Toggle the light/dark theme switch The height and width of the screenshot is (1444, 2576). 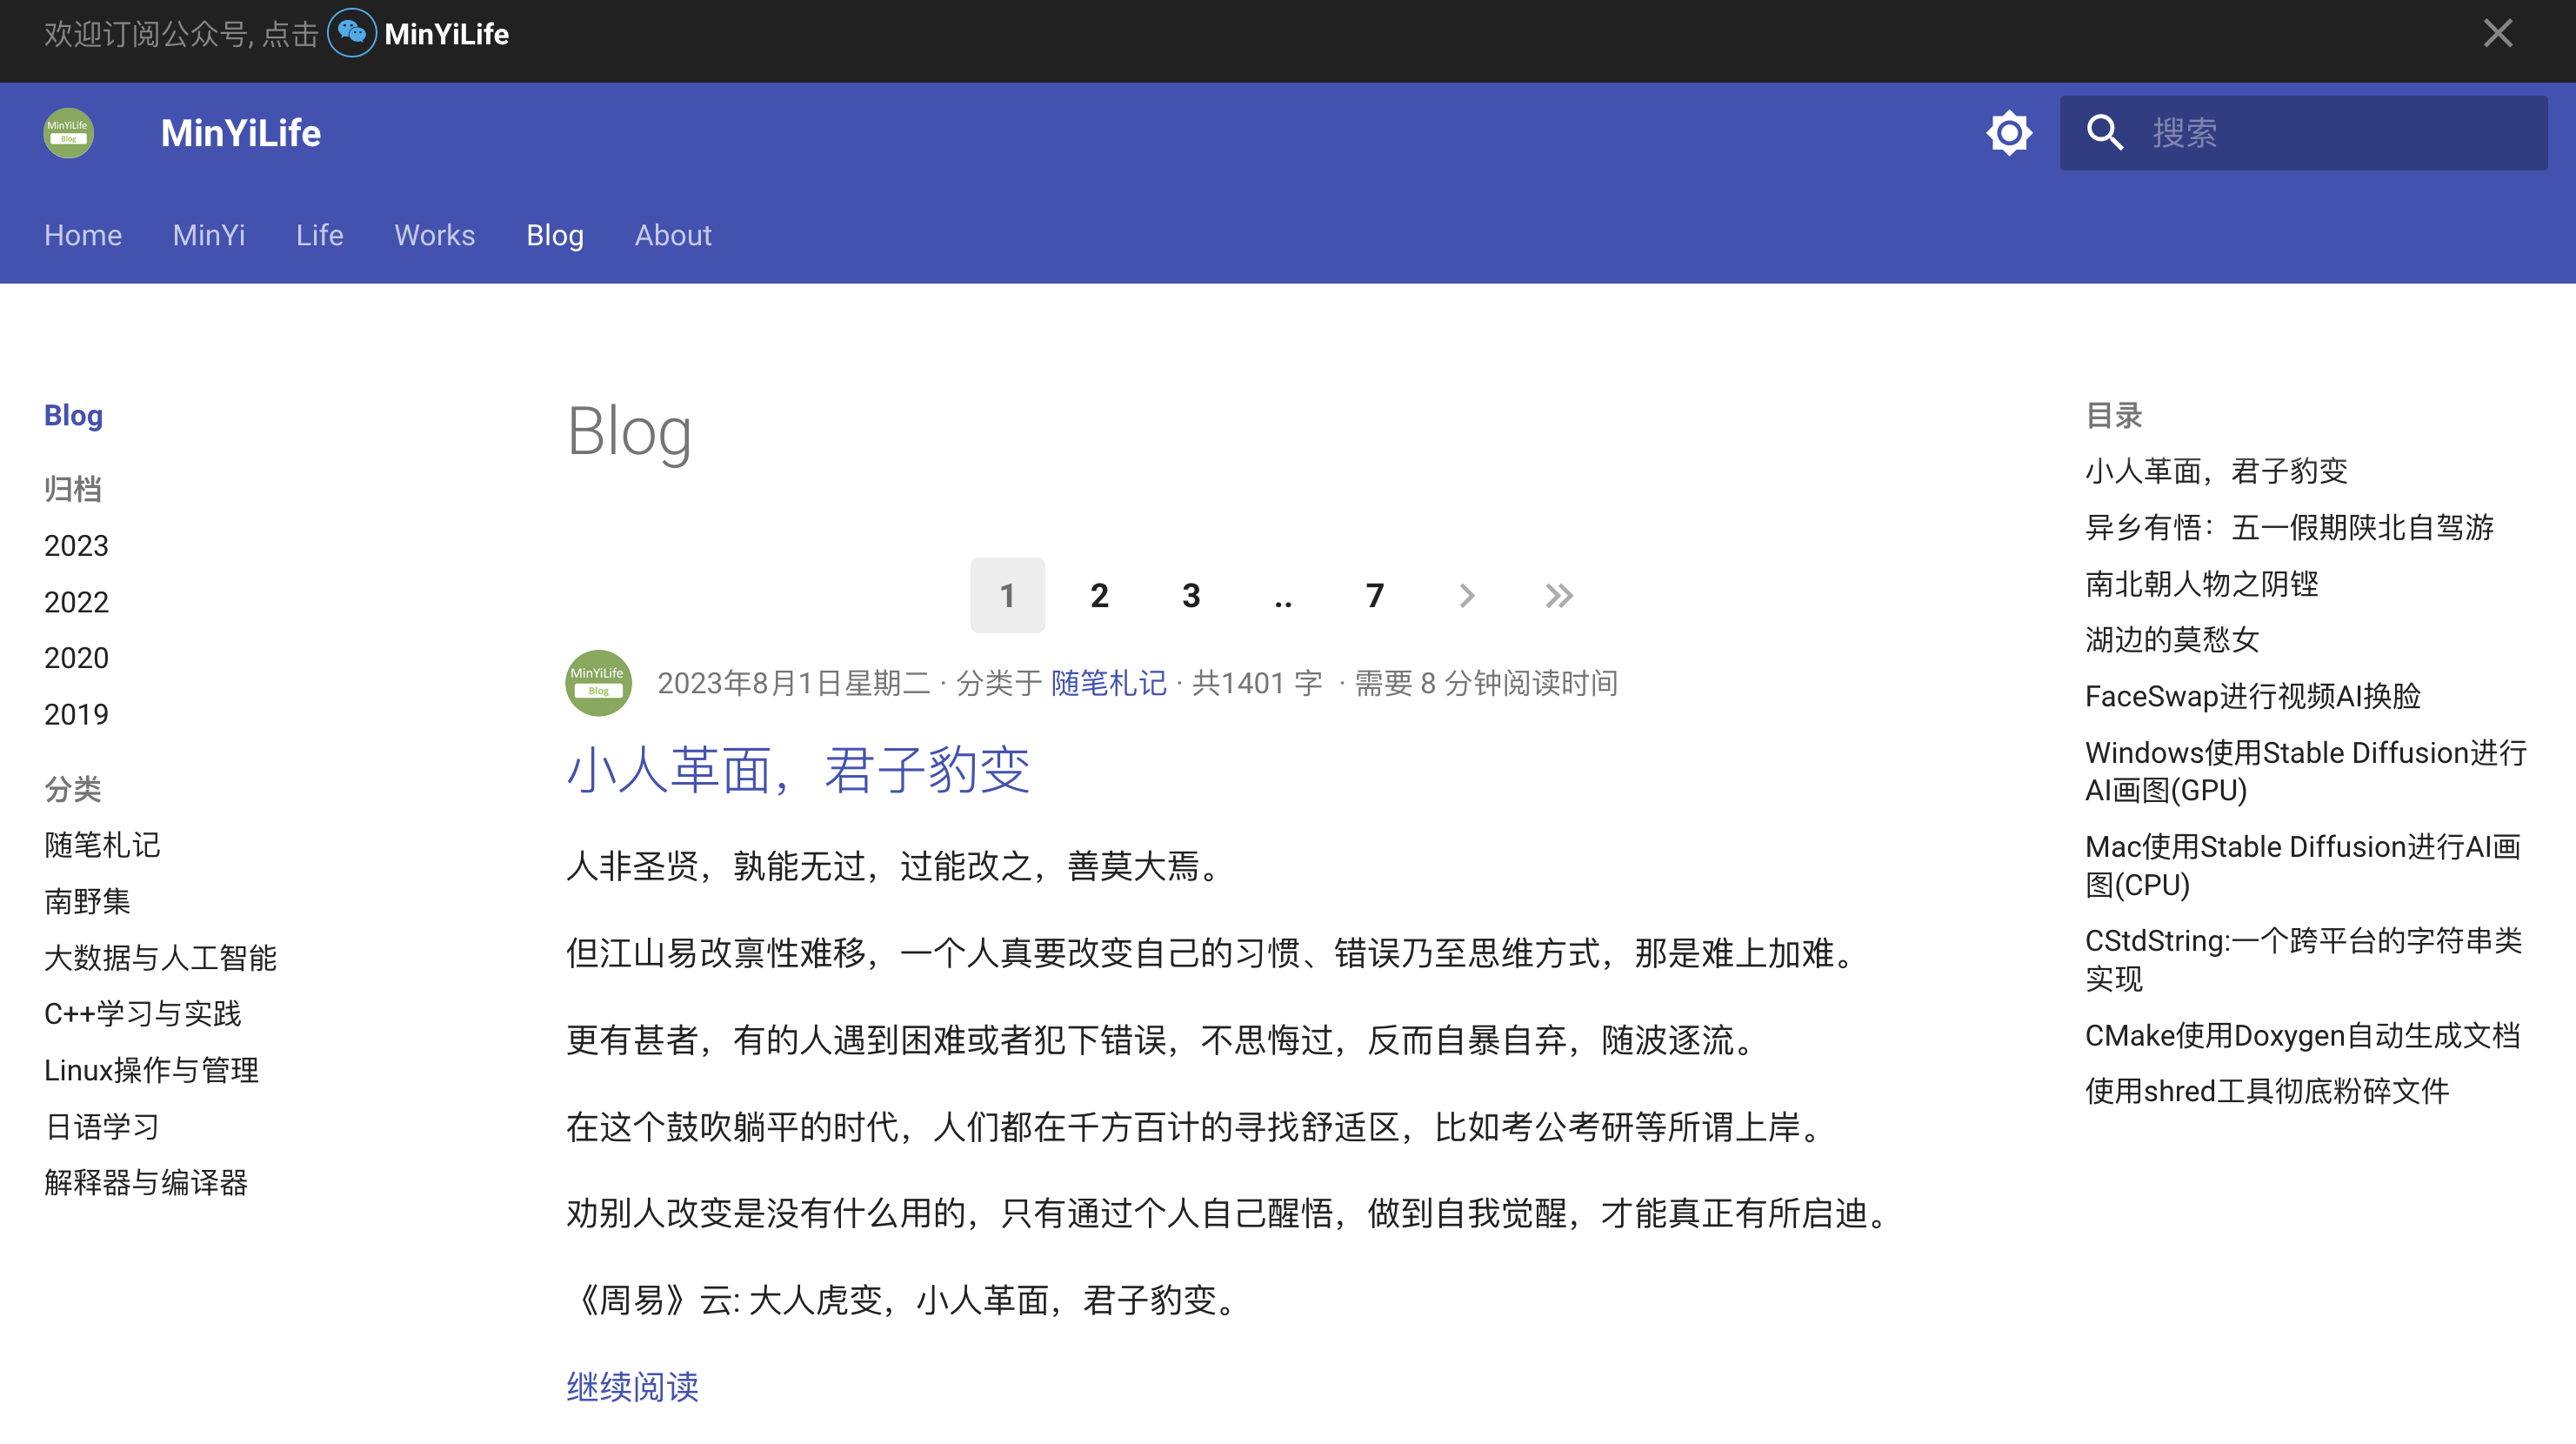2009,133
